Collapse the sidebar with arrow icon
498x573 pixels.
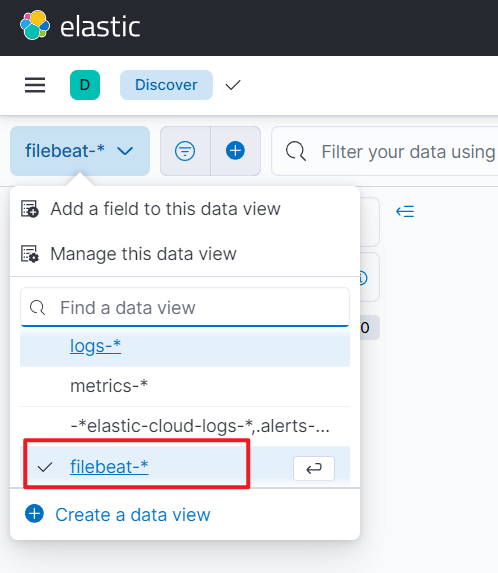pos(405,211)
